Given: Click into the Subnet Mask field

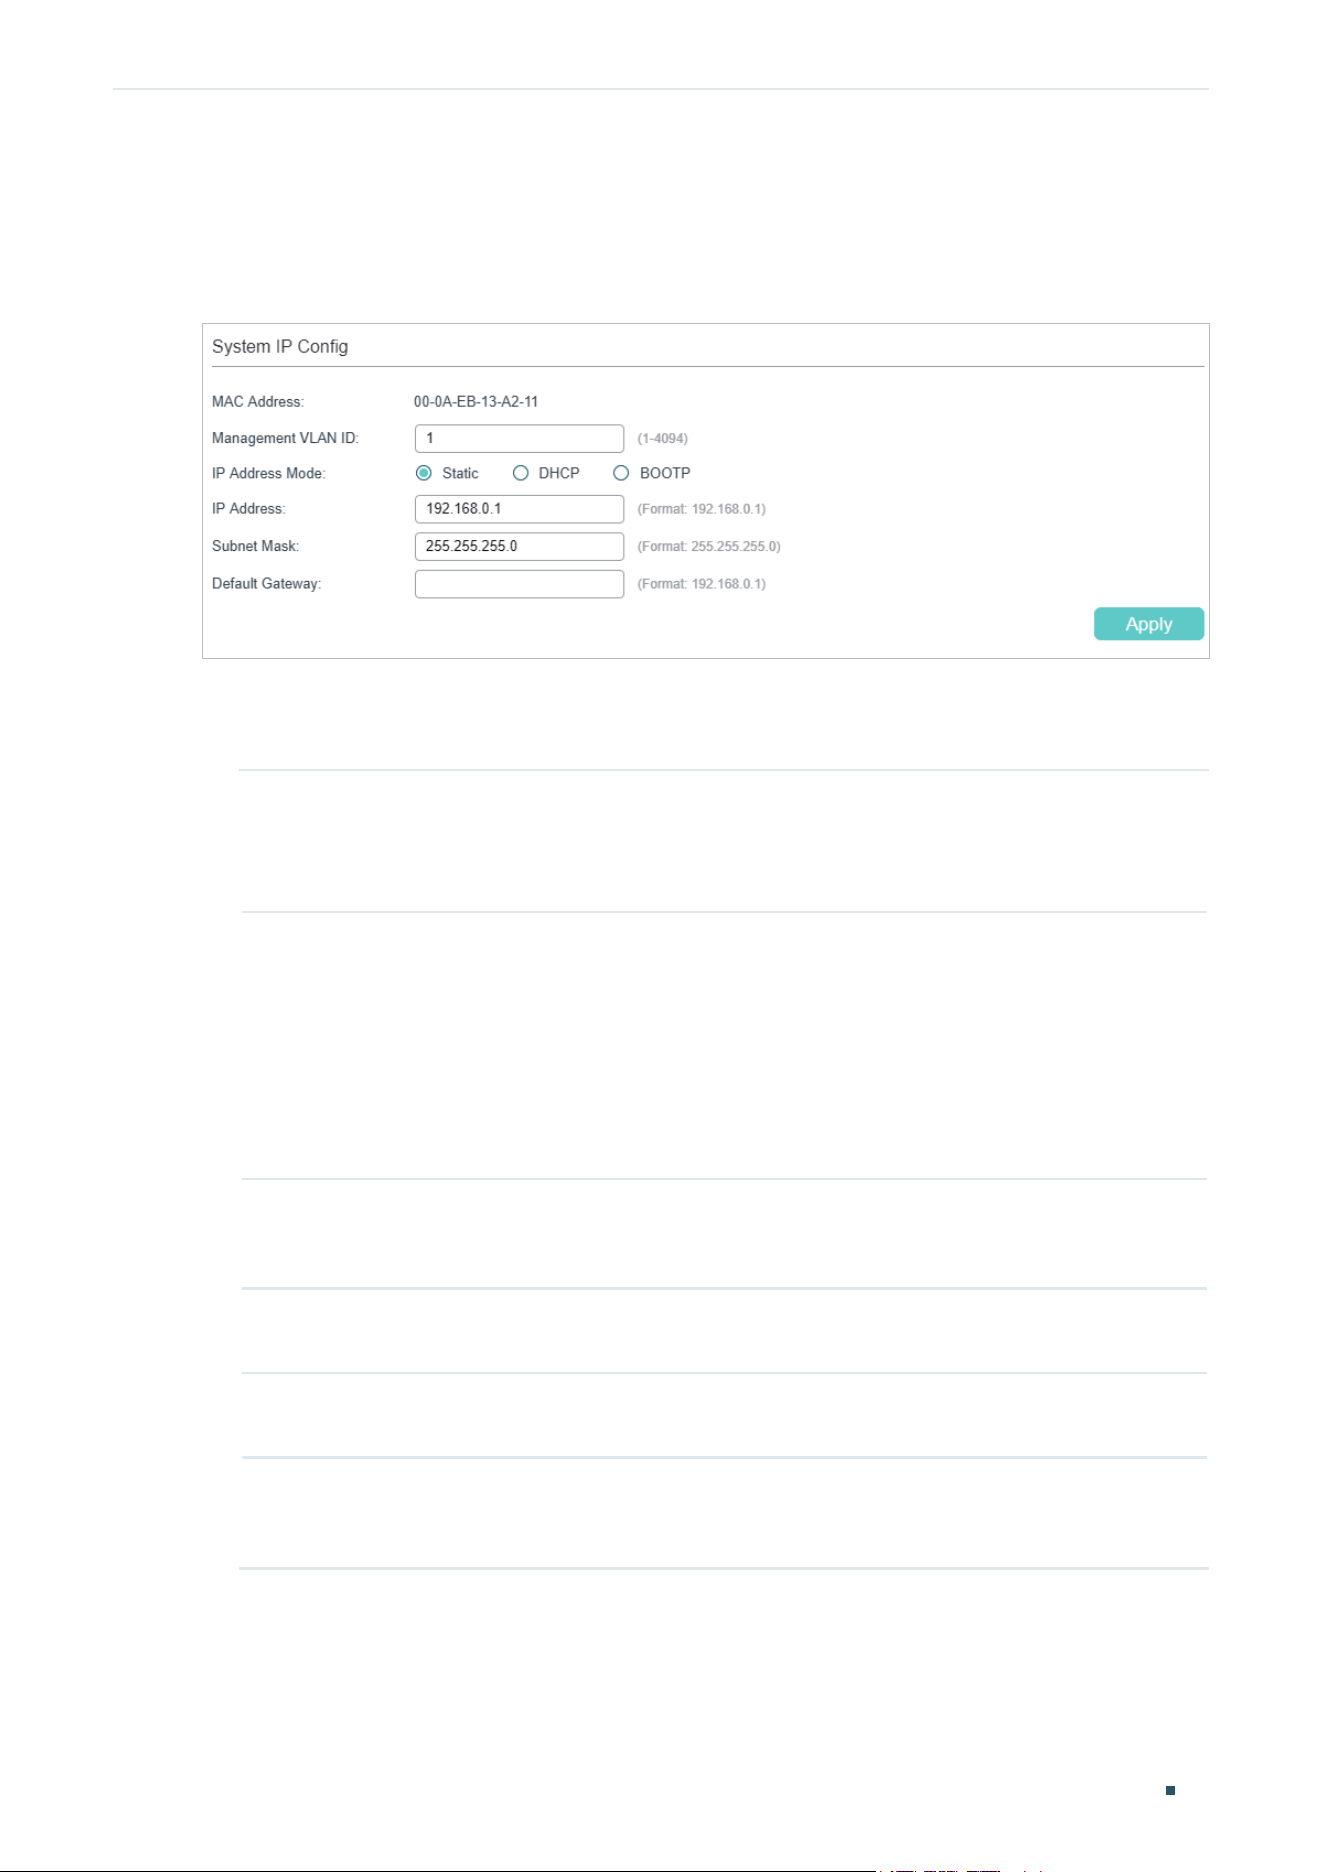Looking at the screenshot, I should coord(519,546).
